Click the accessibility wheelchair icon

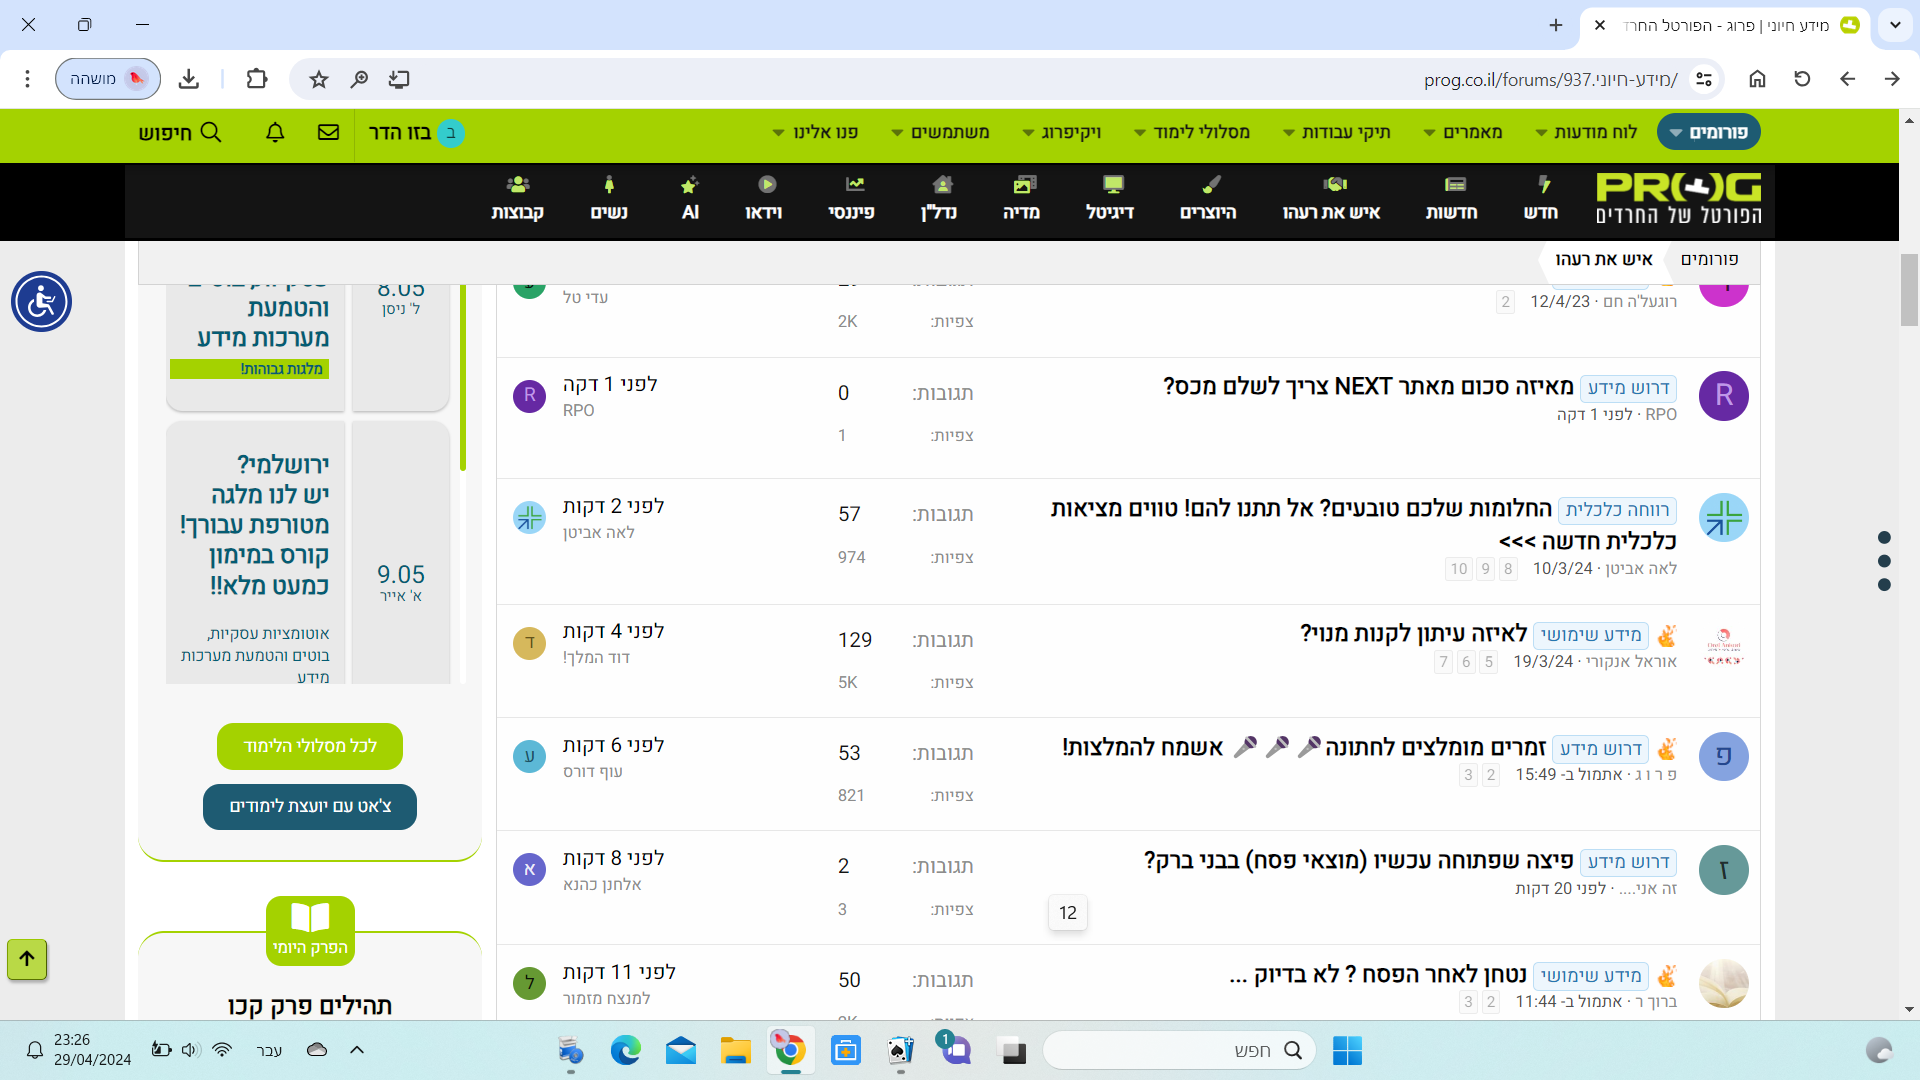point(41,301)
